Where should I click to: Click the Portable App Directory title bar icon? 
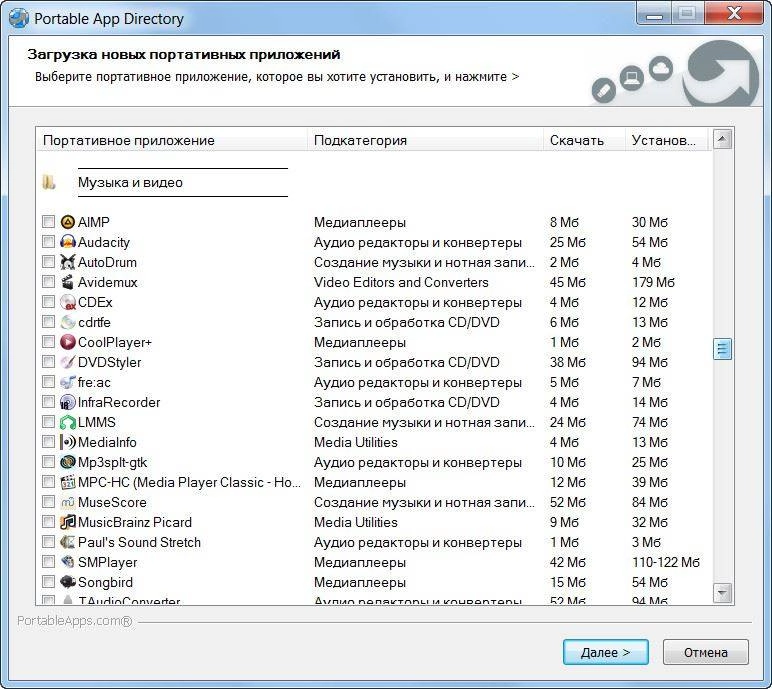coord(19,19)
